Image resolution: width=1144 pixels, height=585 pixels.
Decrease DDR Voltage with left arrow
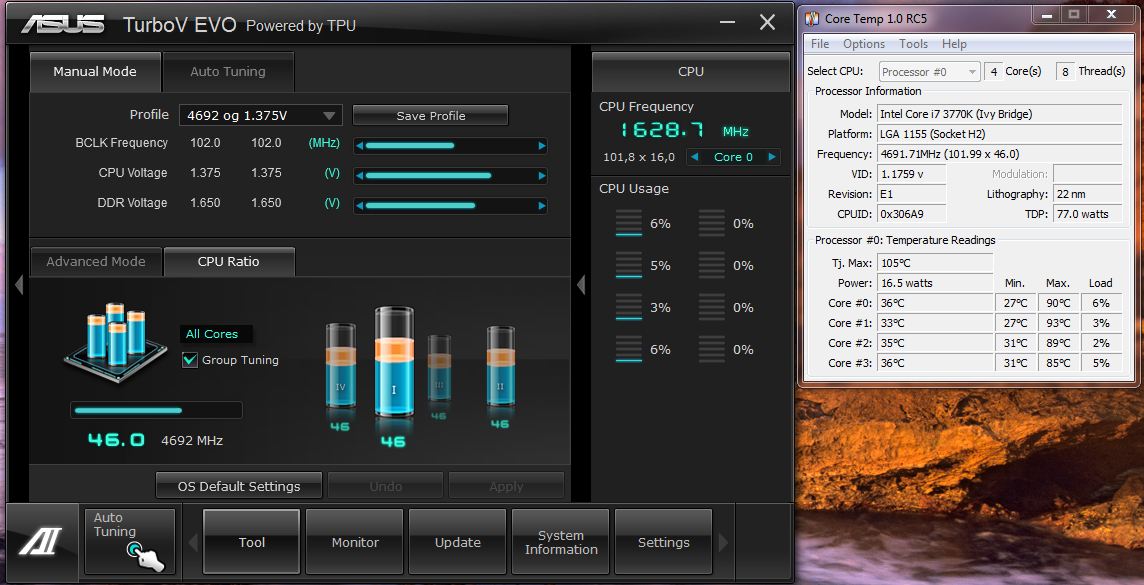point(359,206)
